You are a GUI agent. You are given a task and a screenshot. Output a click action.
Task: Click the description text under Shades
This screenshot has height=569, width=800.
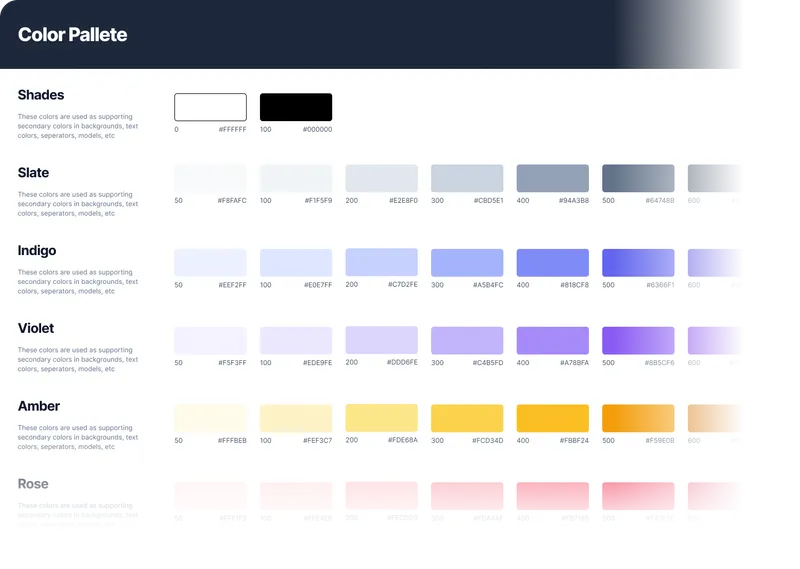78,126
